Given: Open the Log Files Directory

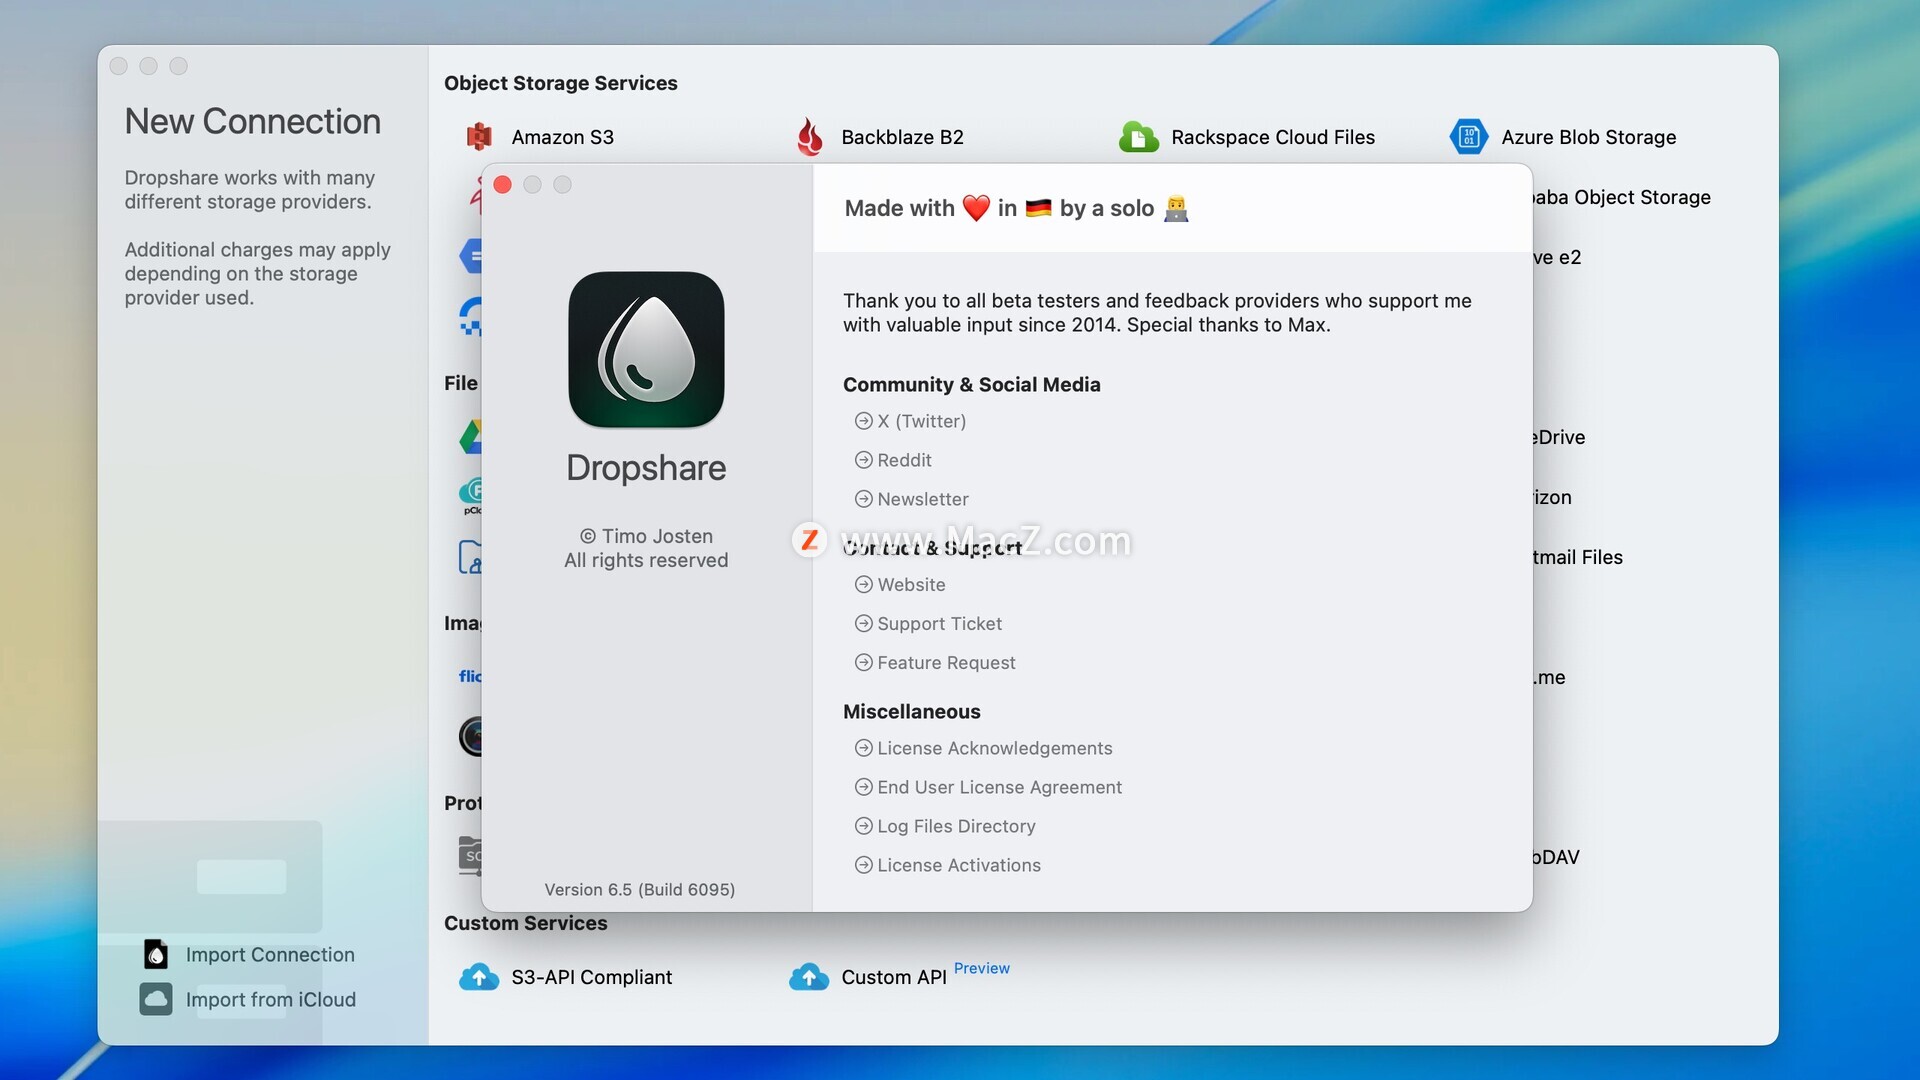Looking at the screenshot, I should pos(956,826).
